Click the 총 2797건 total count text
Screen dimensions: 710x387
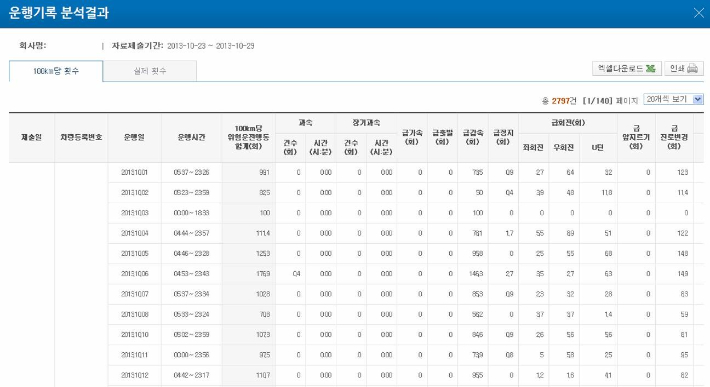coord(559,100)
